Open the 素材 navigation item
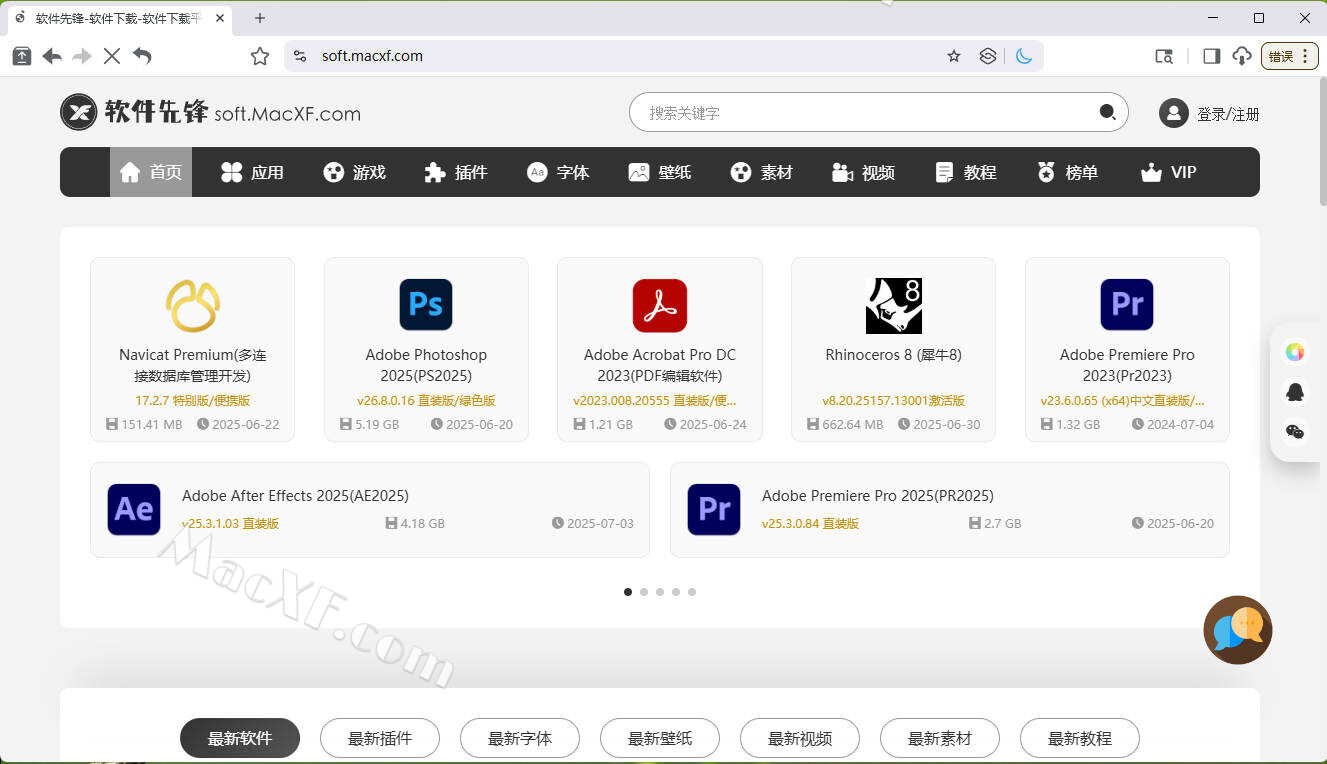The width and height of the screenshot is (1327, 764). [x=762, y=172]
